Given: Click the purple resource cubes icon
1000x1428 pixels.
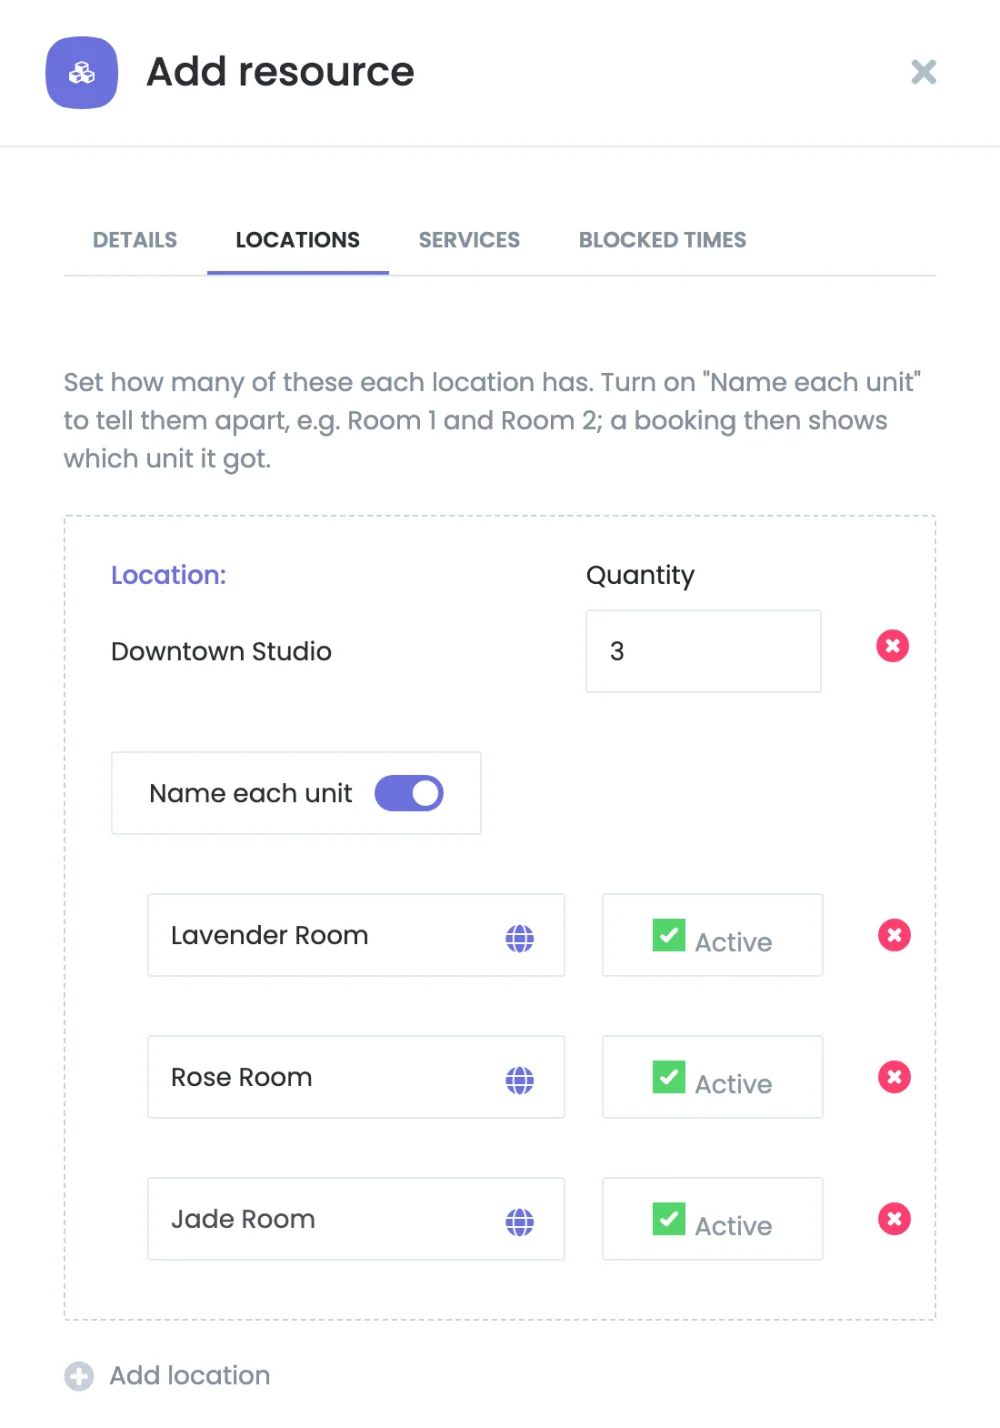Looking at the screenshot, I should tap(82, 72).
